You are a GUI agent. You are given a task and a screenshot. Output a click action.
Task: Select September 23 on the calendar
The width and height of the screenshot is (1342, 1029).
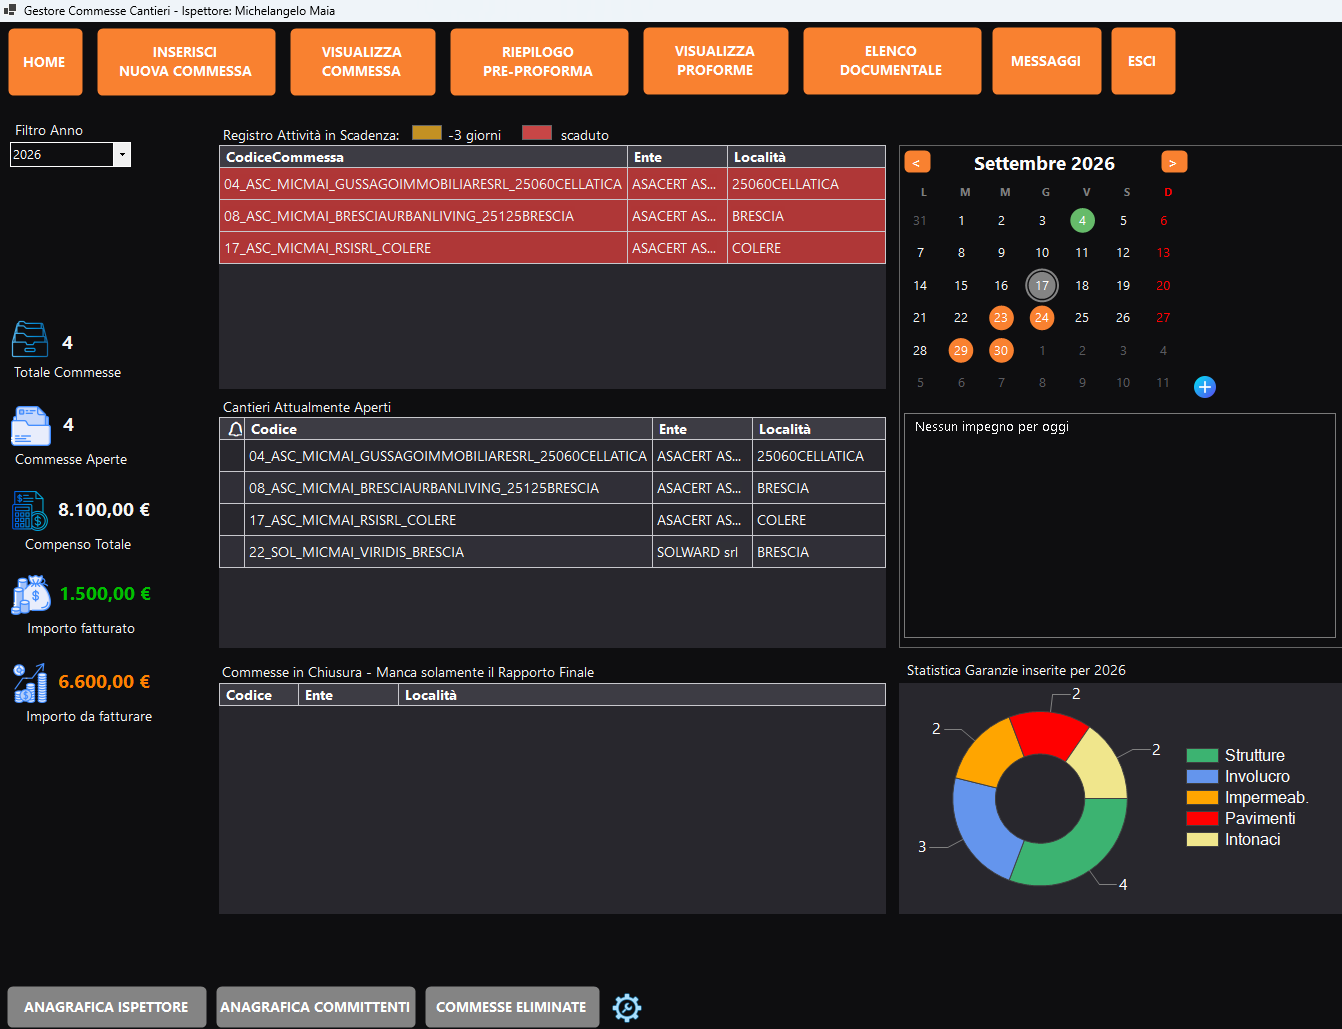pos(1001,317)
